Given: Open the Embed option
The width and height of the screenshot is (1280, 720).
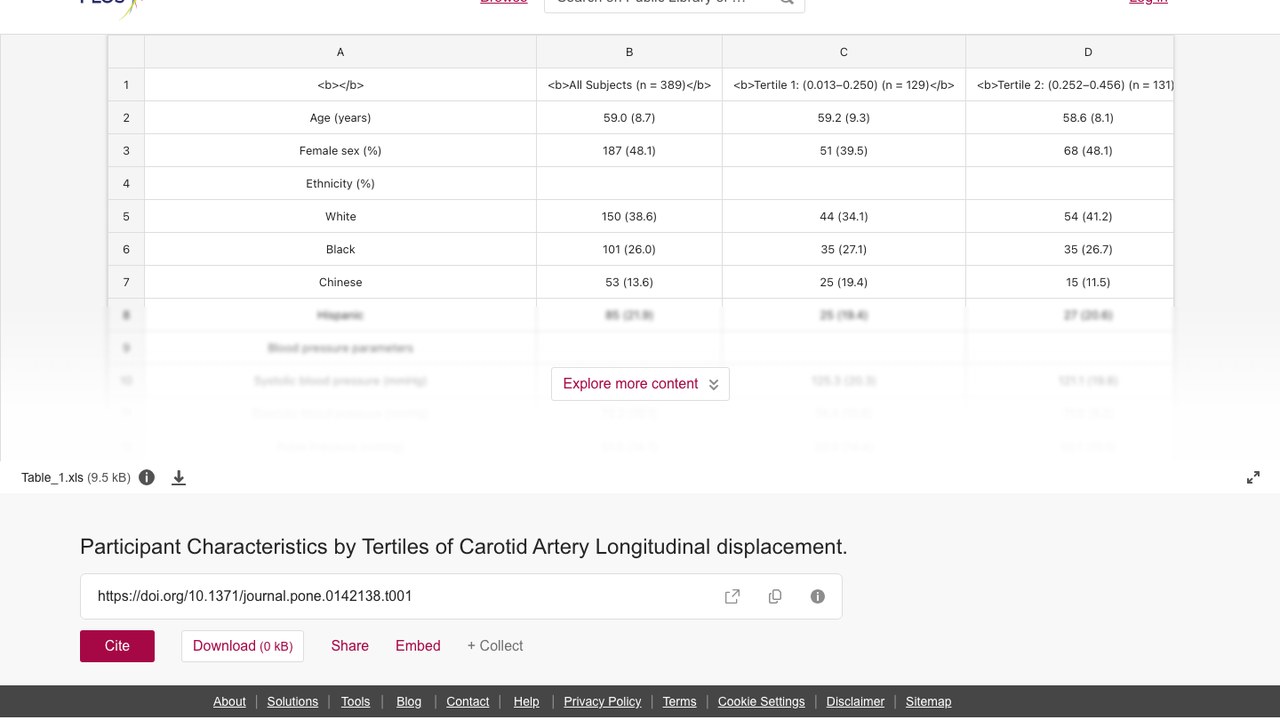Looking at the screenshot, I should click(x=418, y=646).
